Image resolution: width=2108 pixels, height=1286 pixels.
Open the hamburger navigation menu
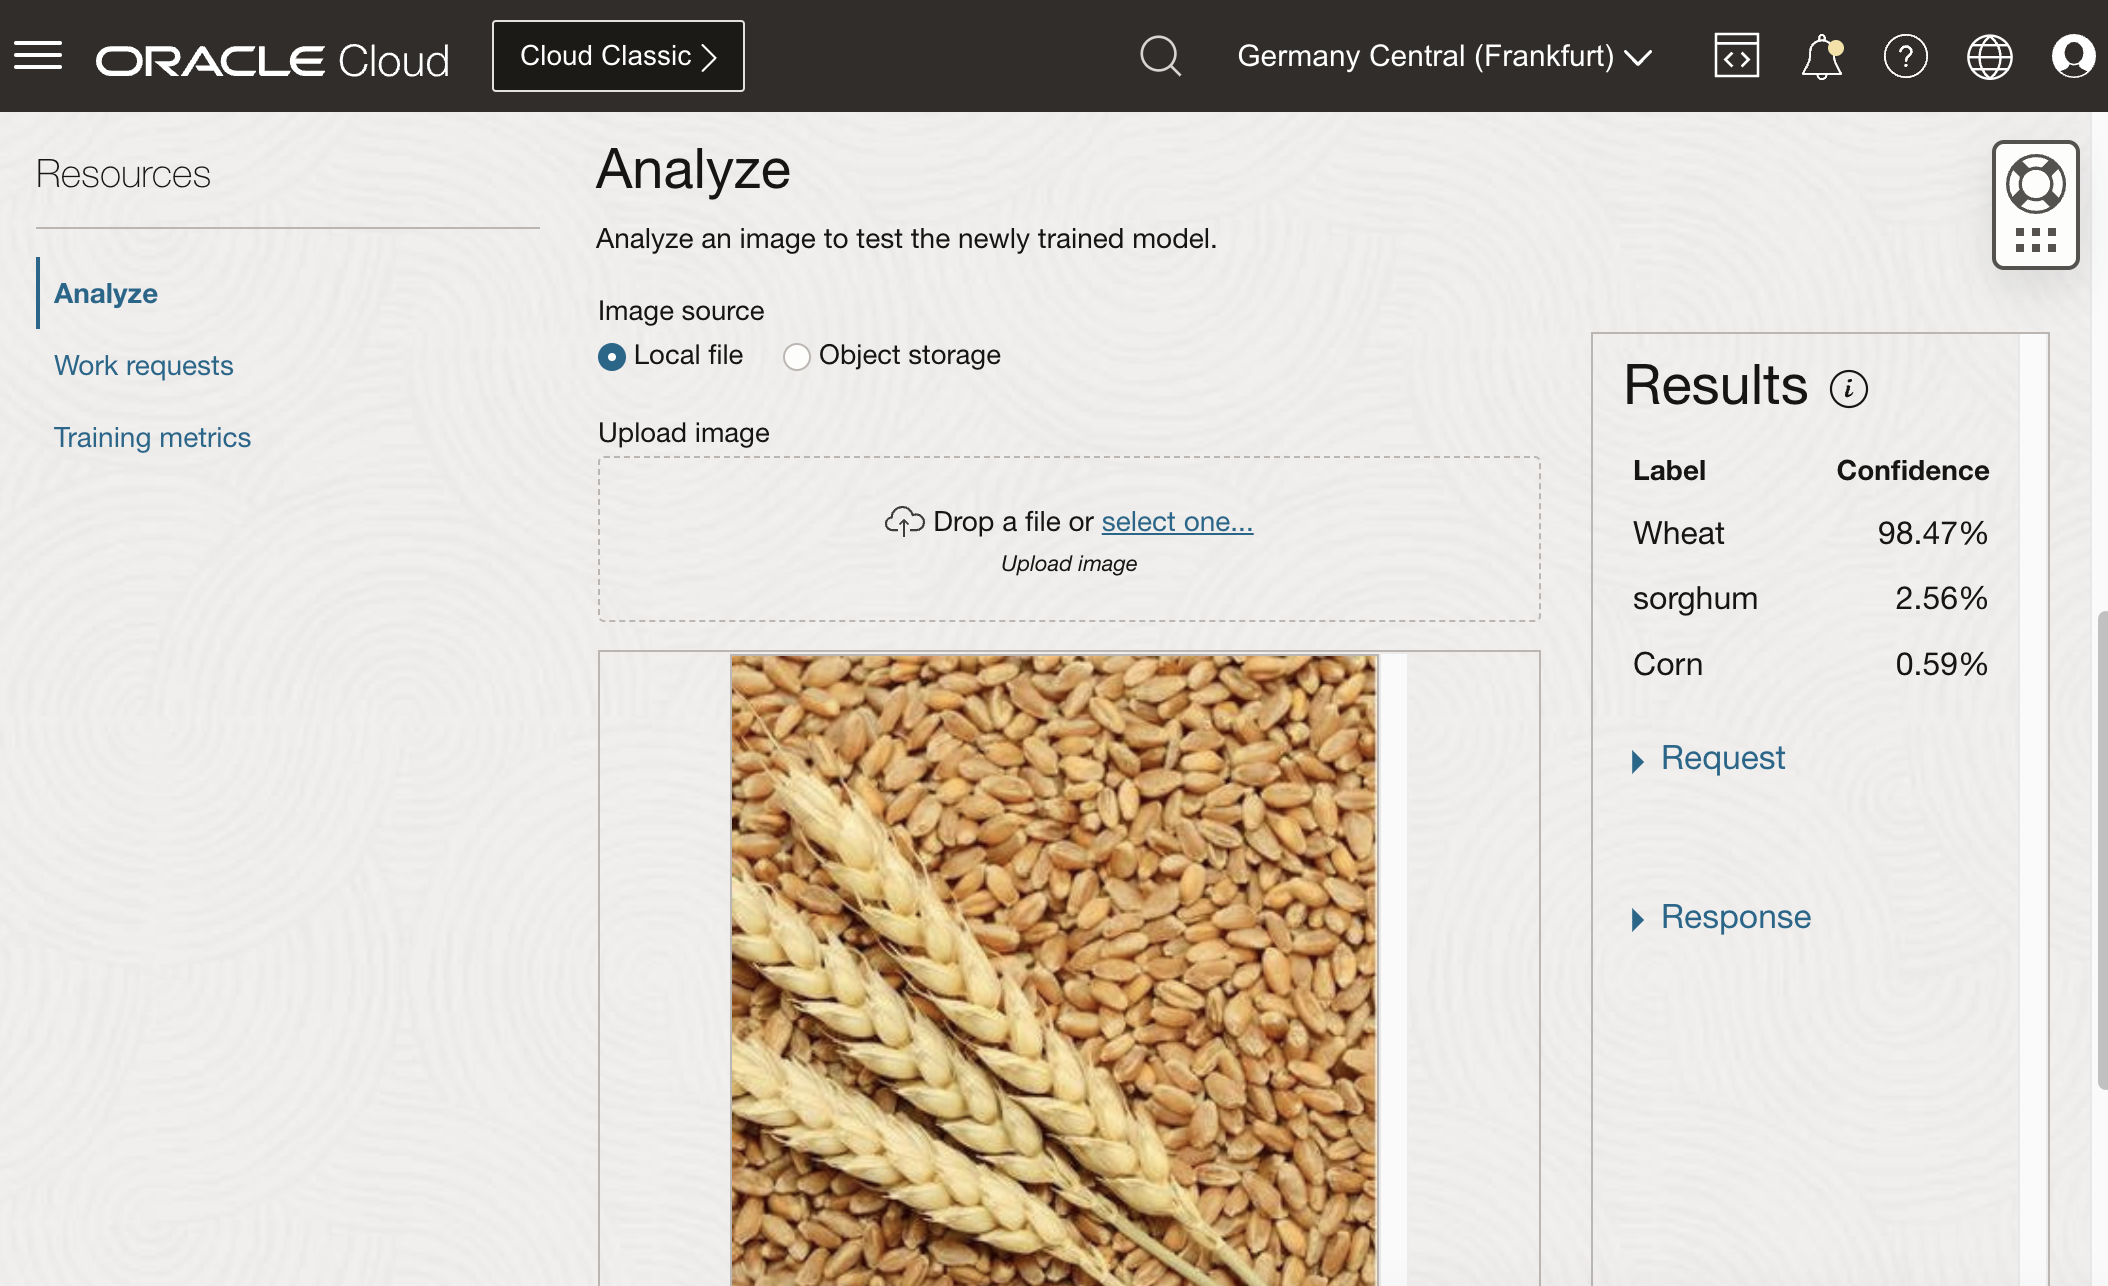point(38,56)
